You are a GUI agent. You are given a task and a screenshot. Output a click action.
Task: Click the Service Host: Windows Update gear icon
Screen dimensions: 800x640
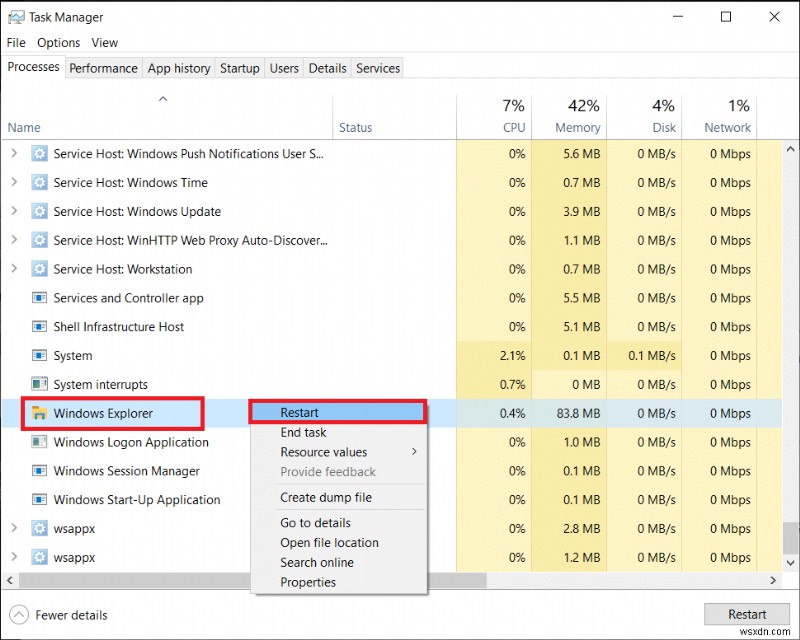(x=38, y=211)
